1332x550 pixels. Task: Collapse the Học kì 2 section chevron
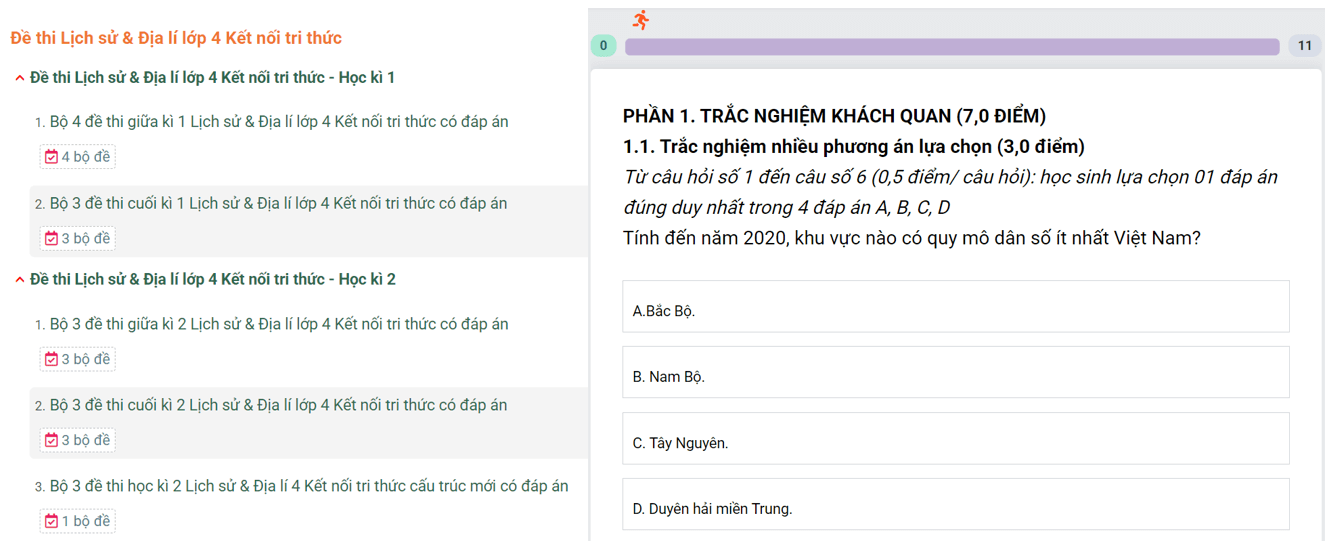coord(20,280)
